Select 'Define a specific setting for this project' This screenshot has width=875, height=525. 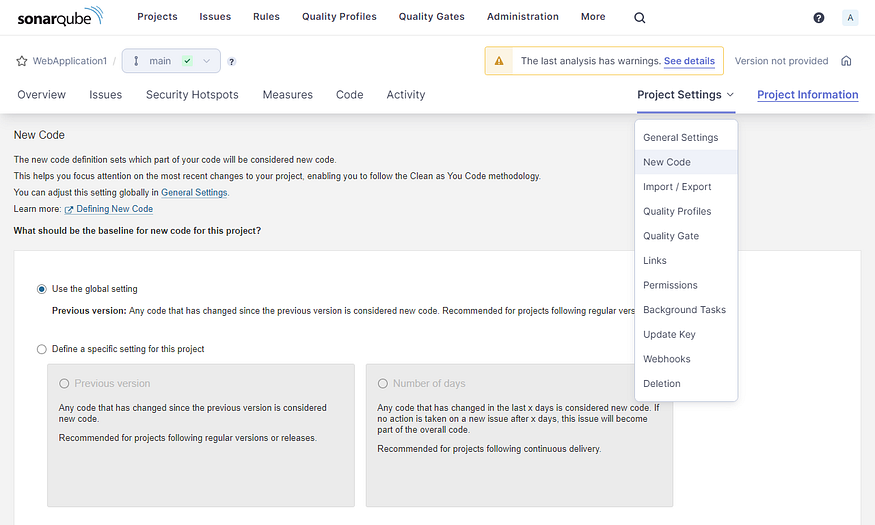tap(42, 349)
